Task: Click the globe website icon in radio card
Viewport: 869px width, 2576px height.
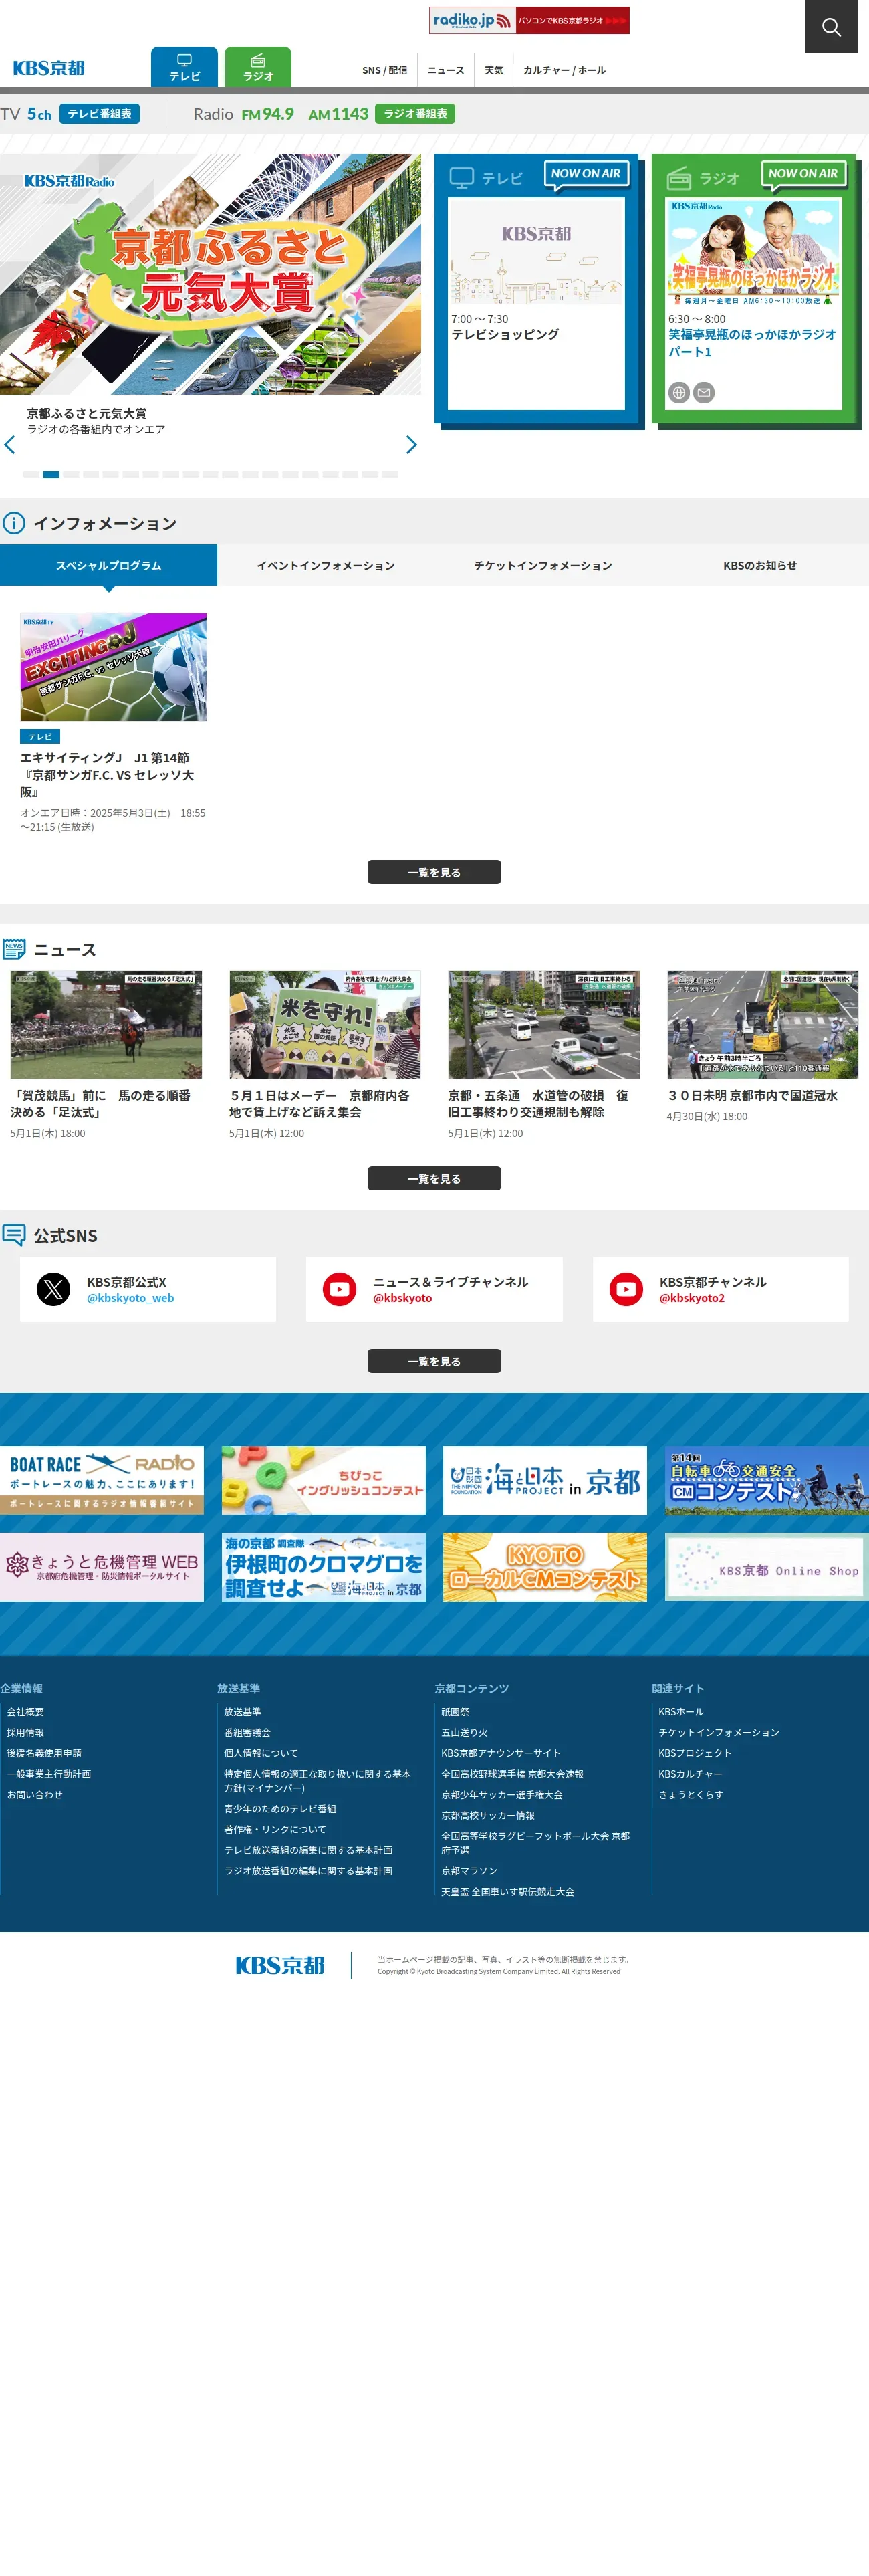Action: 679,393
